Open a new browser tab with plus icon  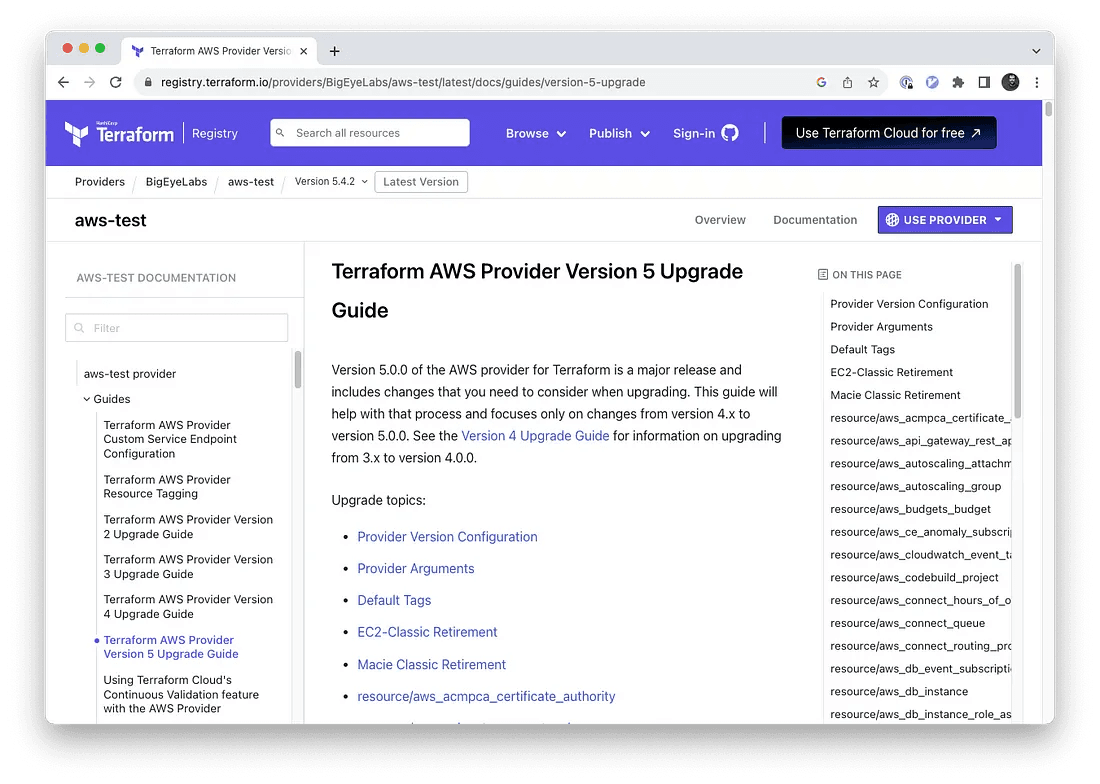(x=335, y=51)
